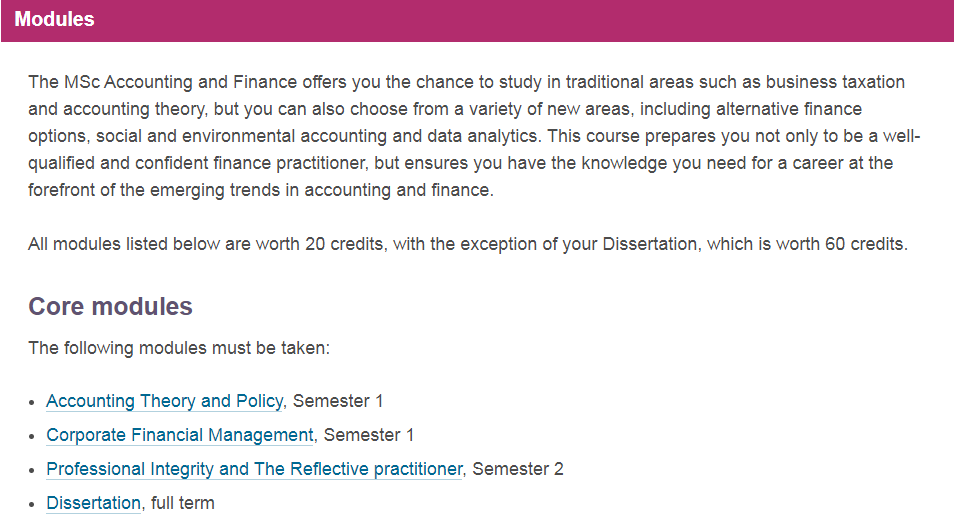Click 'Semester 1' next to Accounting Theory and Policy

pos(338,401)
